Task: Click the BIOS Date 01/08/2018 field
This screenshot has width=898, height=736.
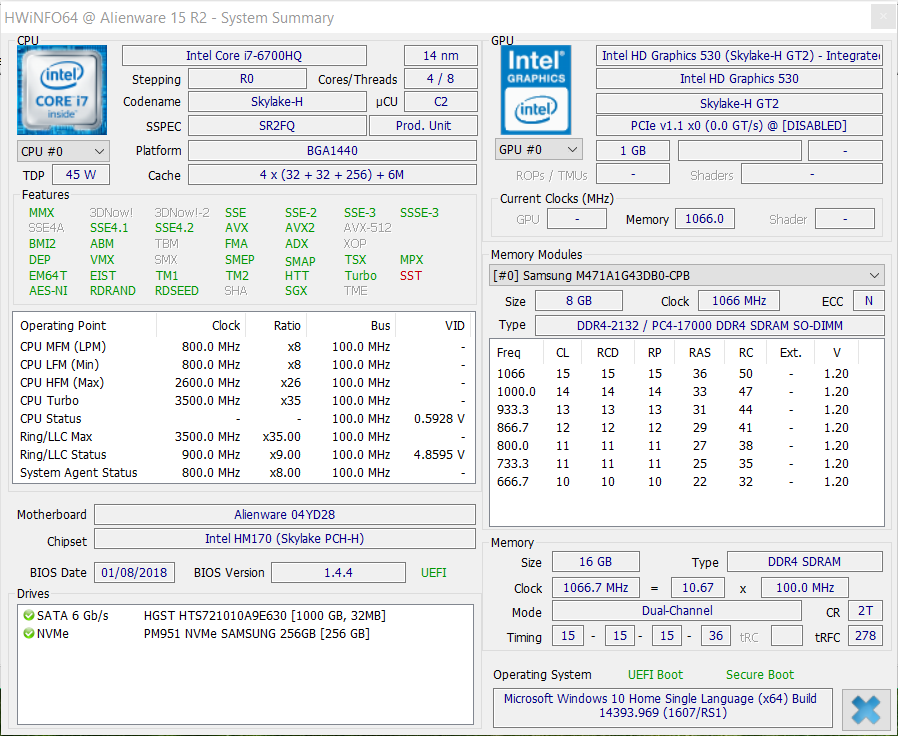Action: click(134, 573)
